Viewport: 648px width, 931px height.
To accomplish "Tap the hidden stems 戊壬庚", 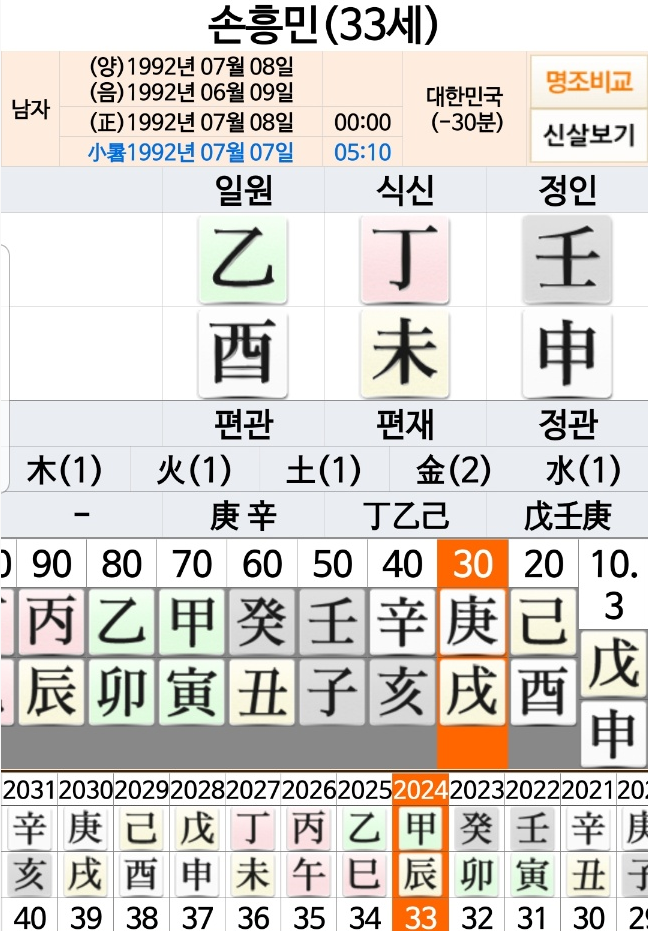I will click(567, 516).
